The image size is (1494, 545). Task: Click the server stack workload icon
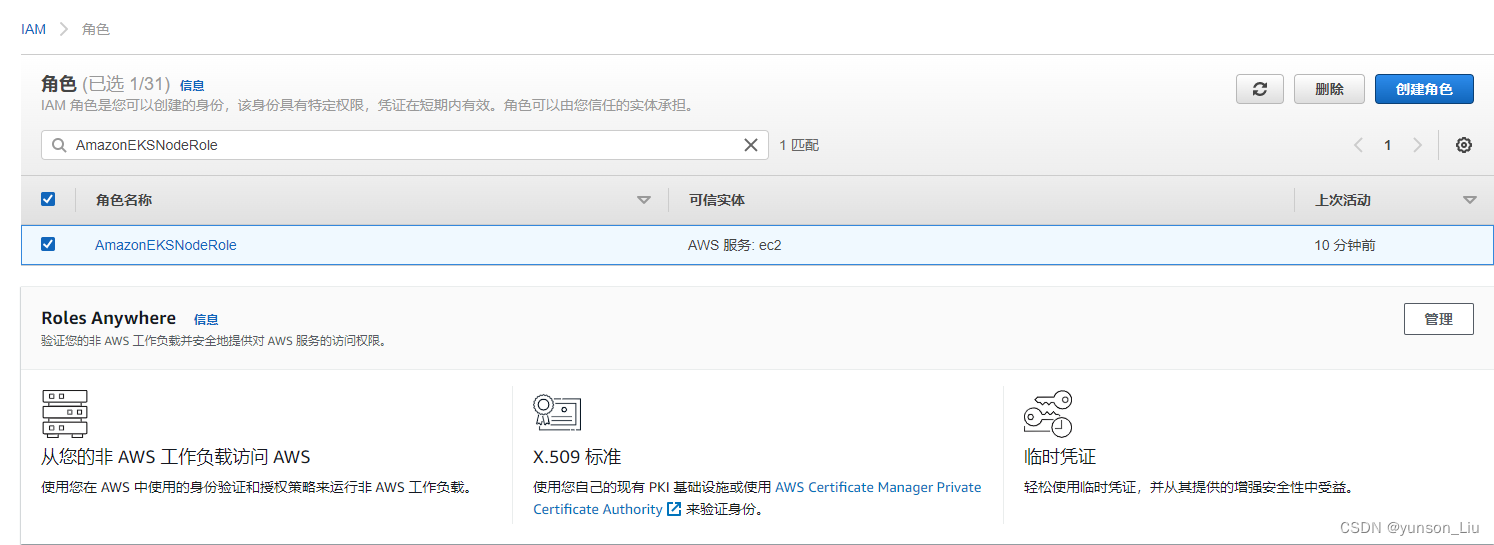click(x=65, y=413)
